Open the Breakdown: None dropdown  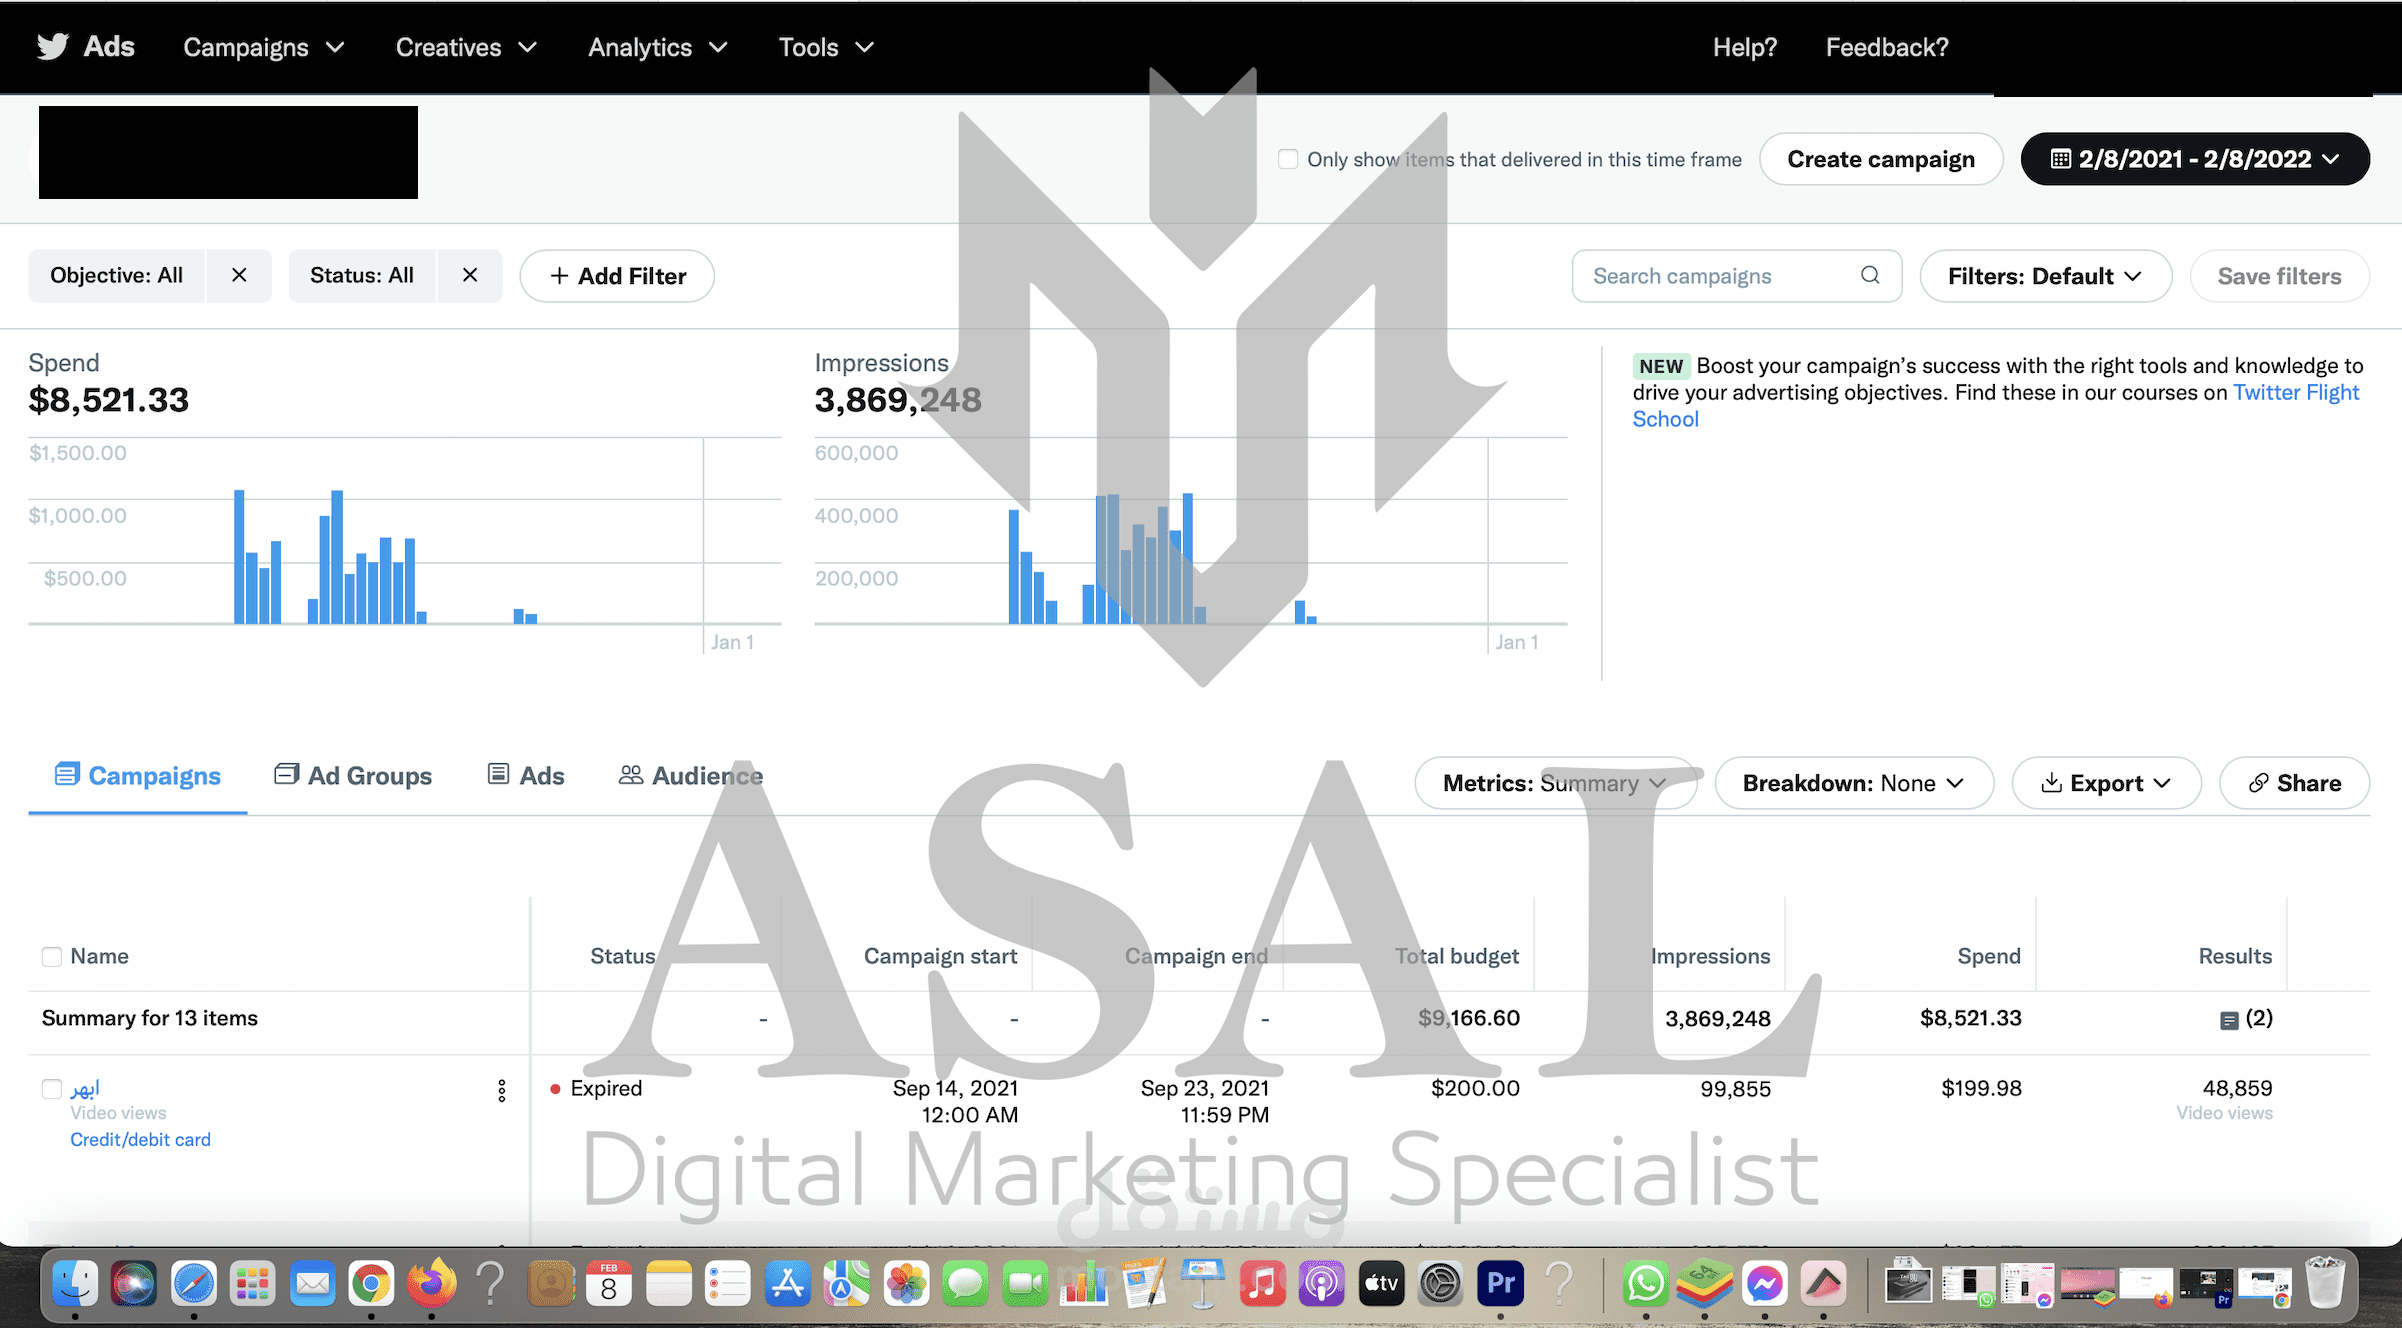point(1853,783)
